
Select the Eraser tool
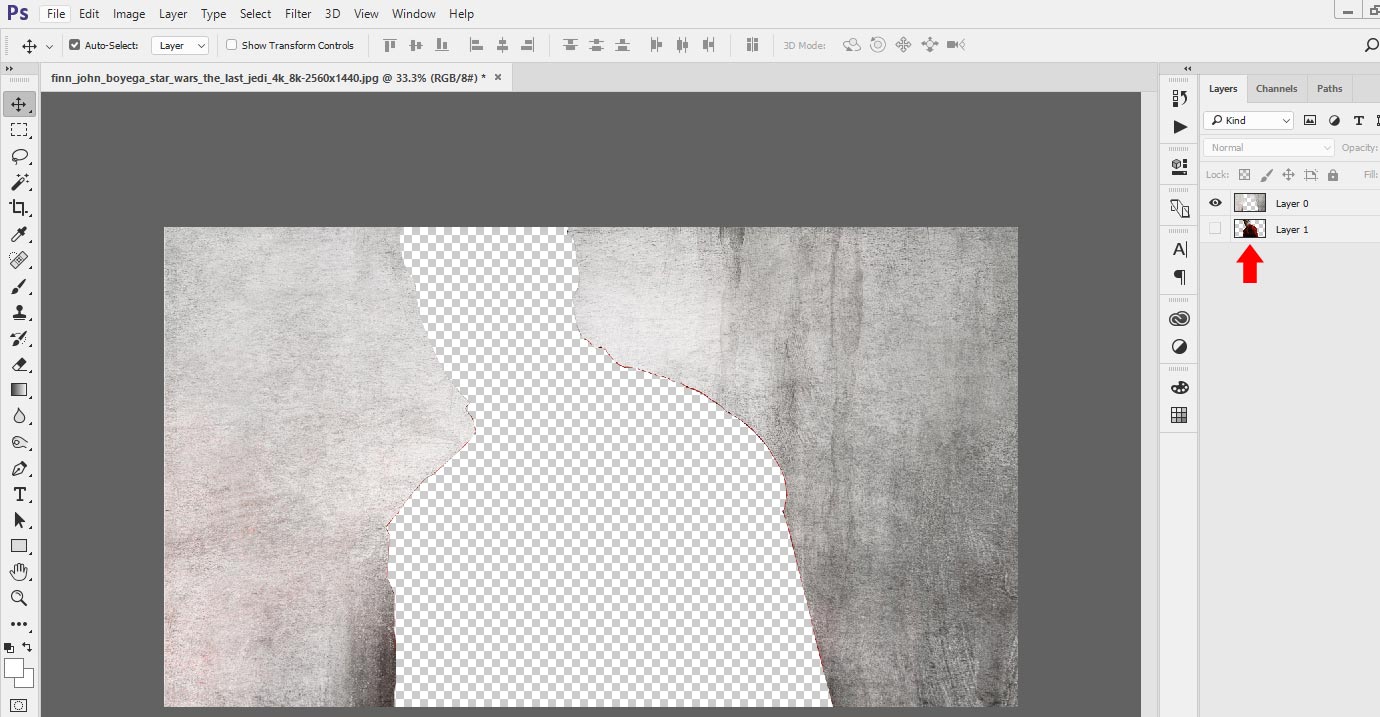[x=19, y=364]
